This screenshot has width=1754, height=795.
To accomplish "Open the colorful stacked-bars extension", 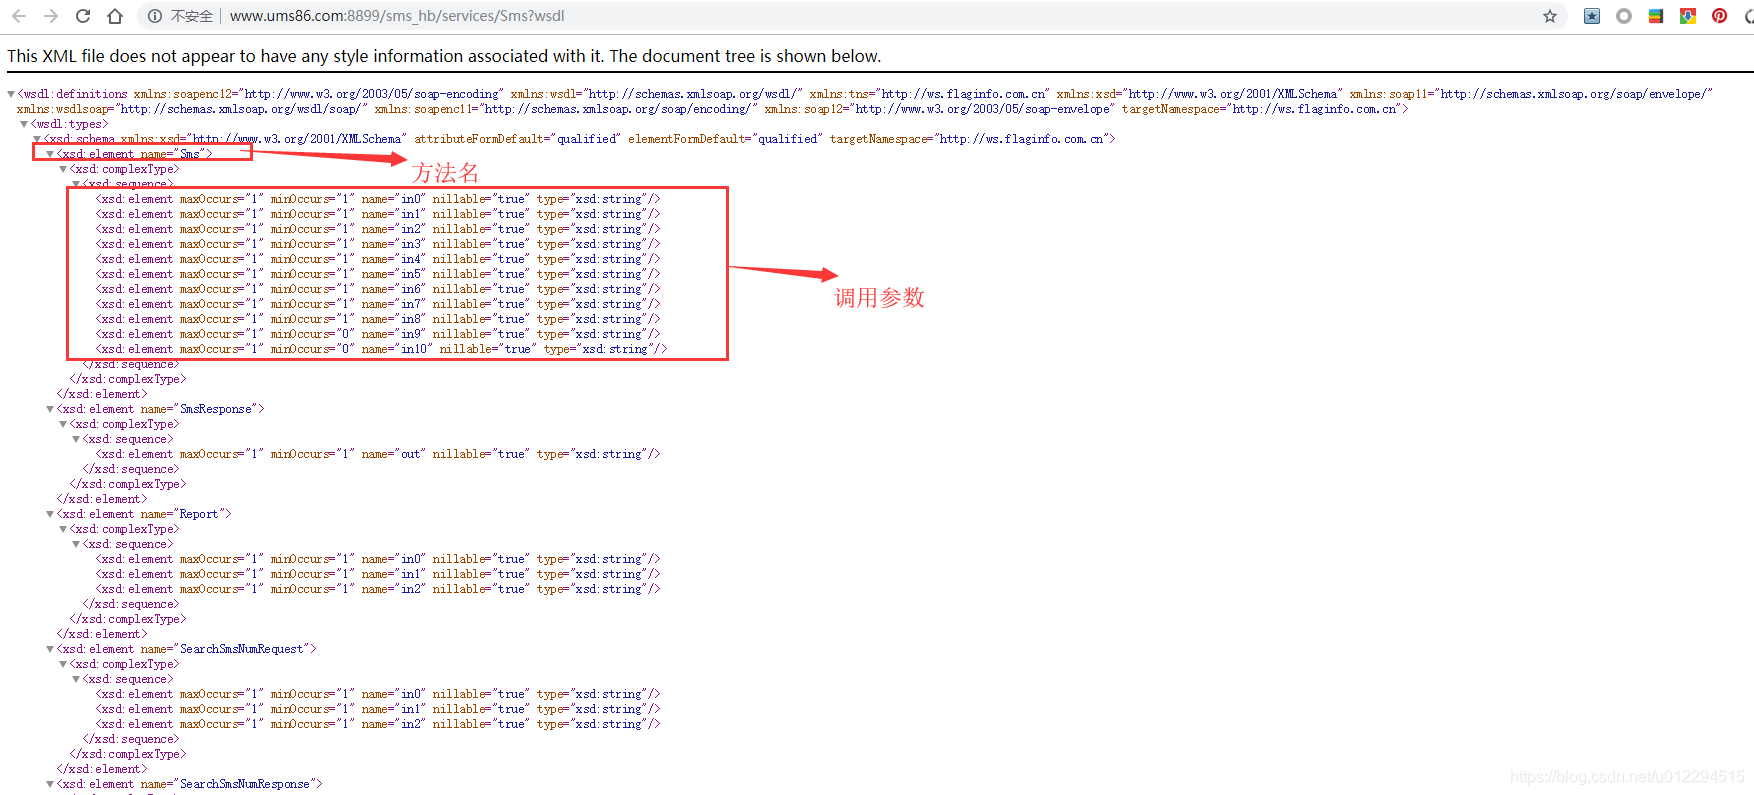I will pos(1656,16).
